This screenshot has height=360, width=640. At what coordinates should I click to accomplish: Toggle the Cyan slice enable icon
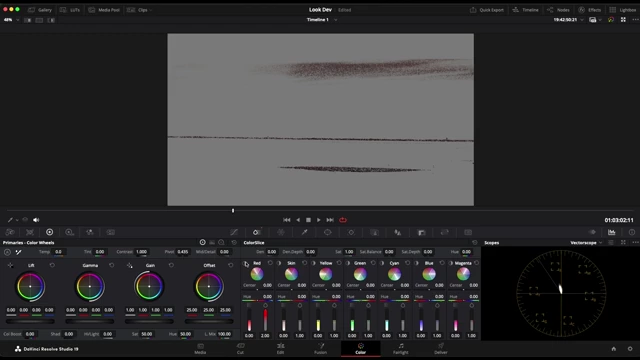[382, 263]
